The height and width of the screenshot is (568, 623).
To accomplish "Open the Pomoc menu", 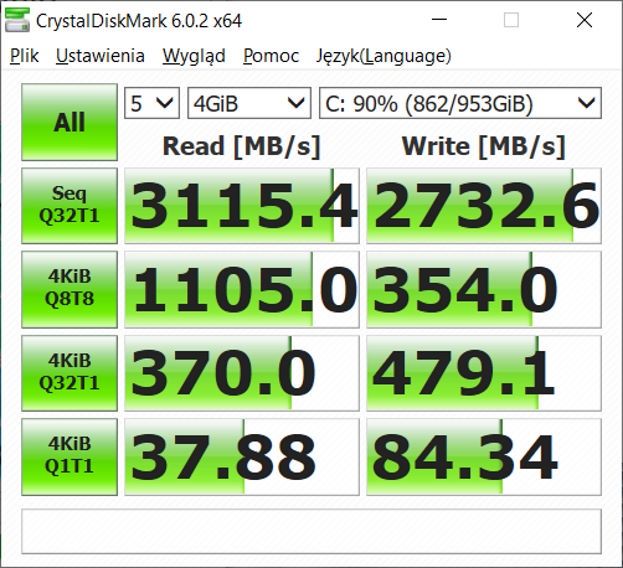I will coord(271,56).
